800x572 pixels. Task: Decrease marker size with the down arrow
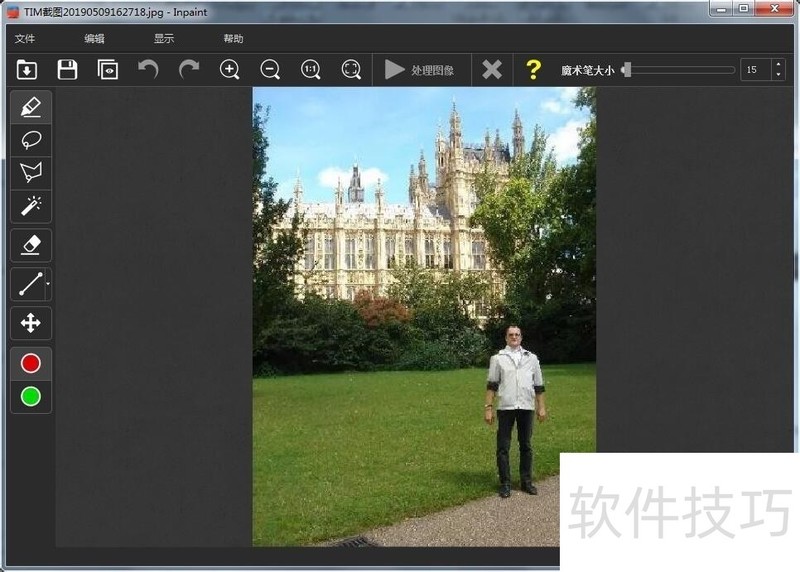[x=778, y=74]
